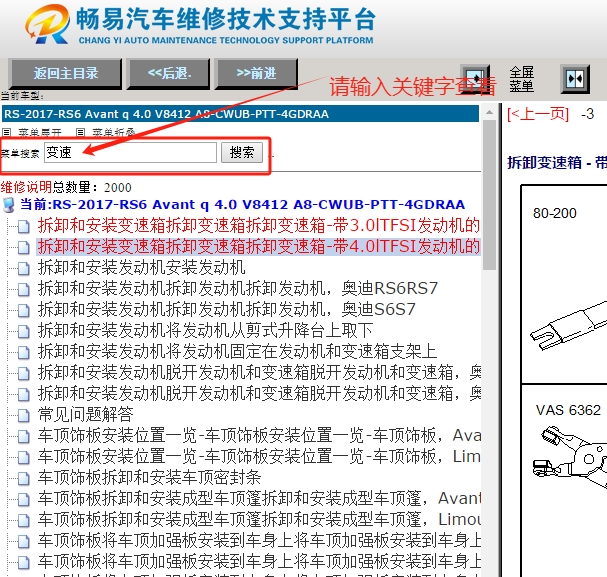Viewport: 607px width, 577px height.
Task: Go forward with the >>前进 button
Action: click(x=256, y=74)
